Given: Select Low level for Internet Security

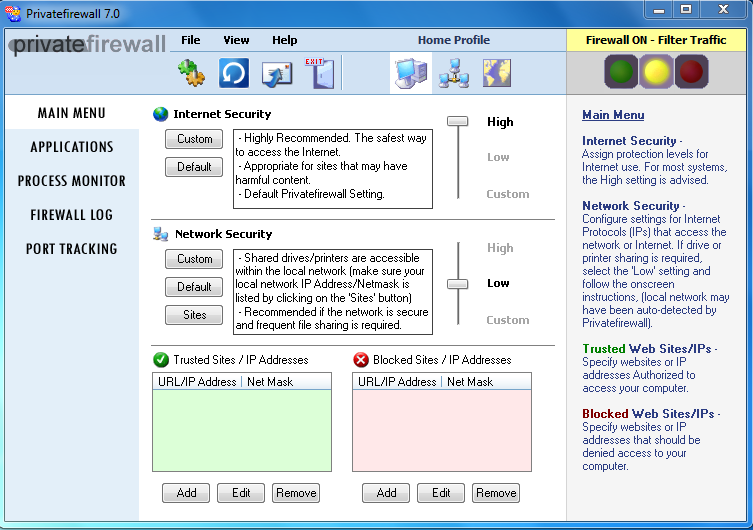Looking at the screenshot, I should click(498, 157).
